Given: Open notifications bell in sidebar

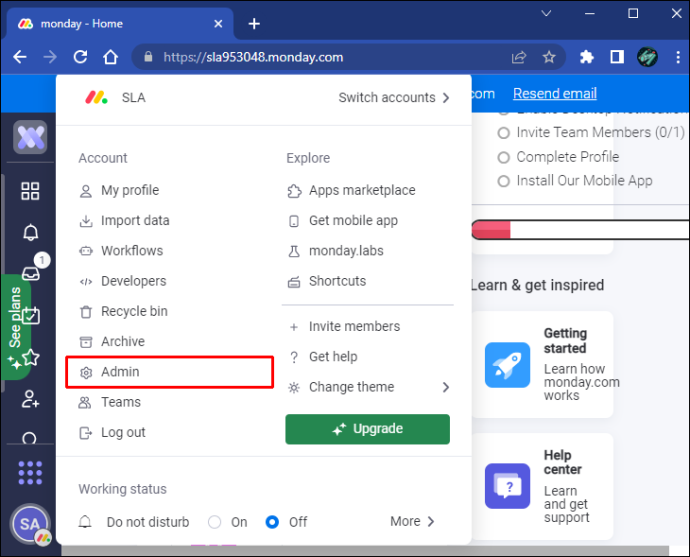Looking at the screenshot, I should pos(30,232).
